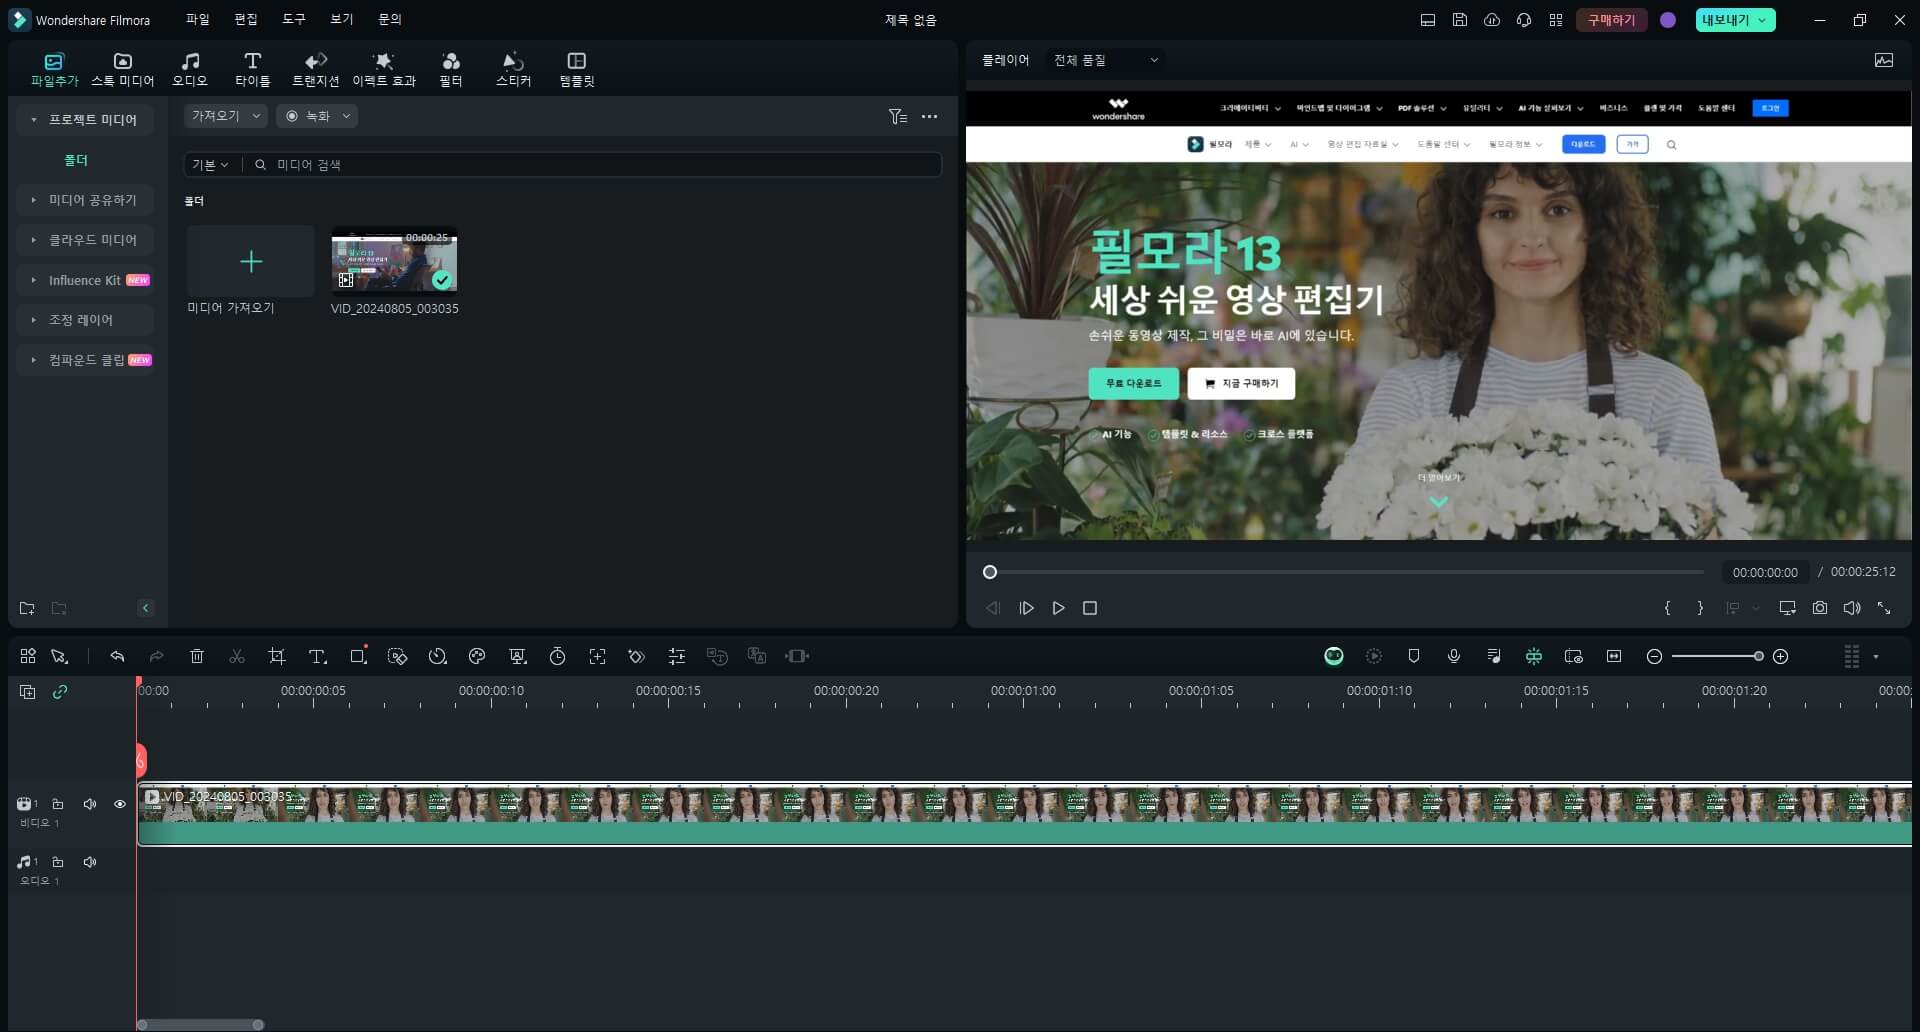Open the preview scopes icon
The image size is (1920, 1032).
coord(1884,60)
